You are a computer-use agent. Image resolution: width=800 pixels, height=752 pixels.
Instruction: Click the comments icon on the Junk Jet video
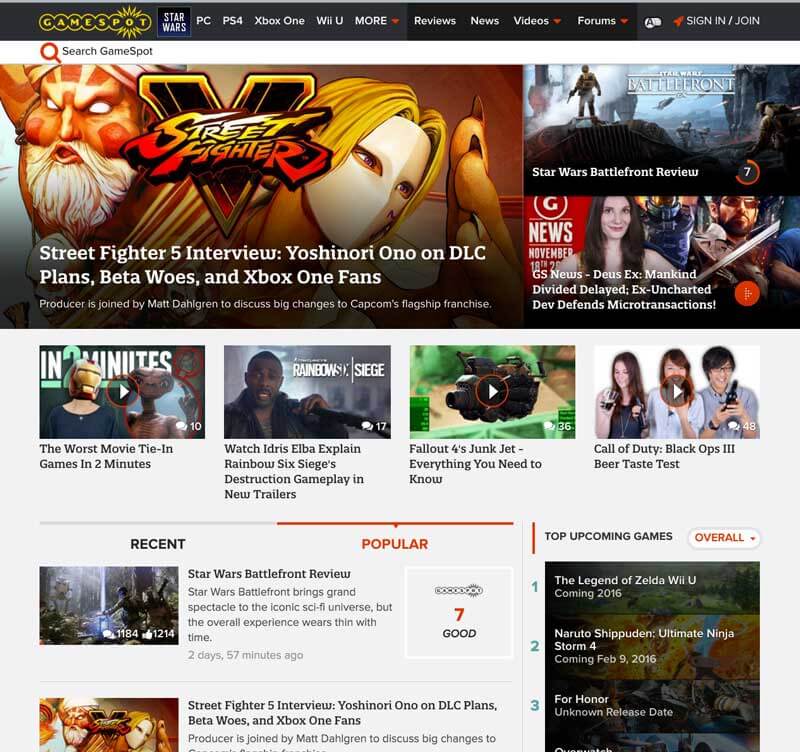point(549,424)
